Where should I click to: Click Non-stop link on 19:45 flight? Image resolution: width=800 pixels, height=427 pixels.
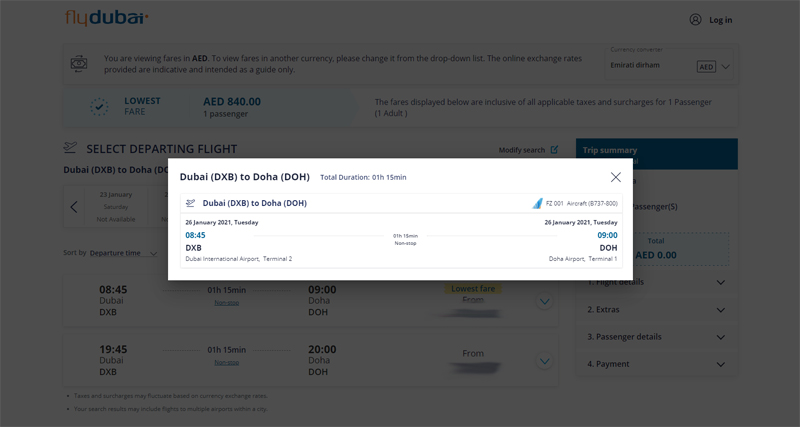(227, 362)
